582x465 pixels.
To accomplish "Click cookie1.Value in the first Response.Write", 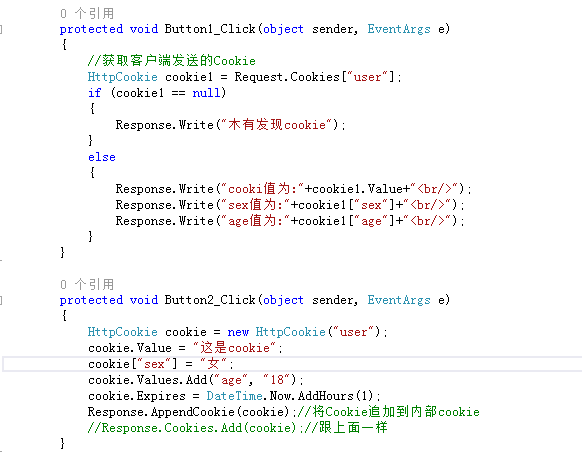I will pyautogui.click(x=357, y=189).
